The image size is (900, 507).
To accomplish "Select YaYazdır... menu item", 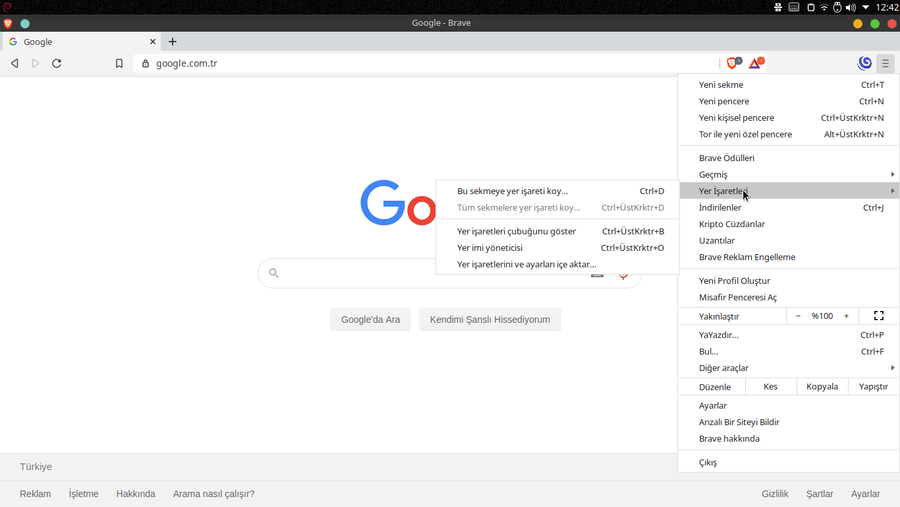I will [789, 335].
